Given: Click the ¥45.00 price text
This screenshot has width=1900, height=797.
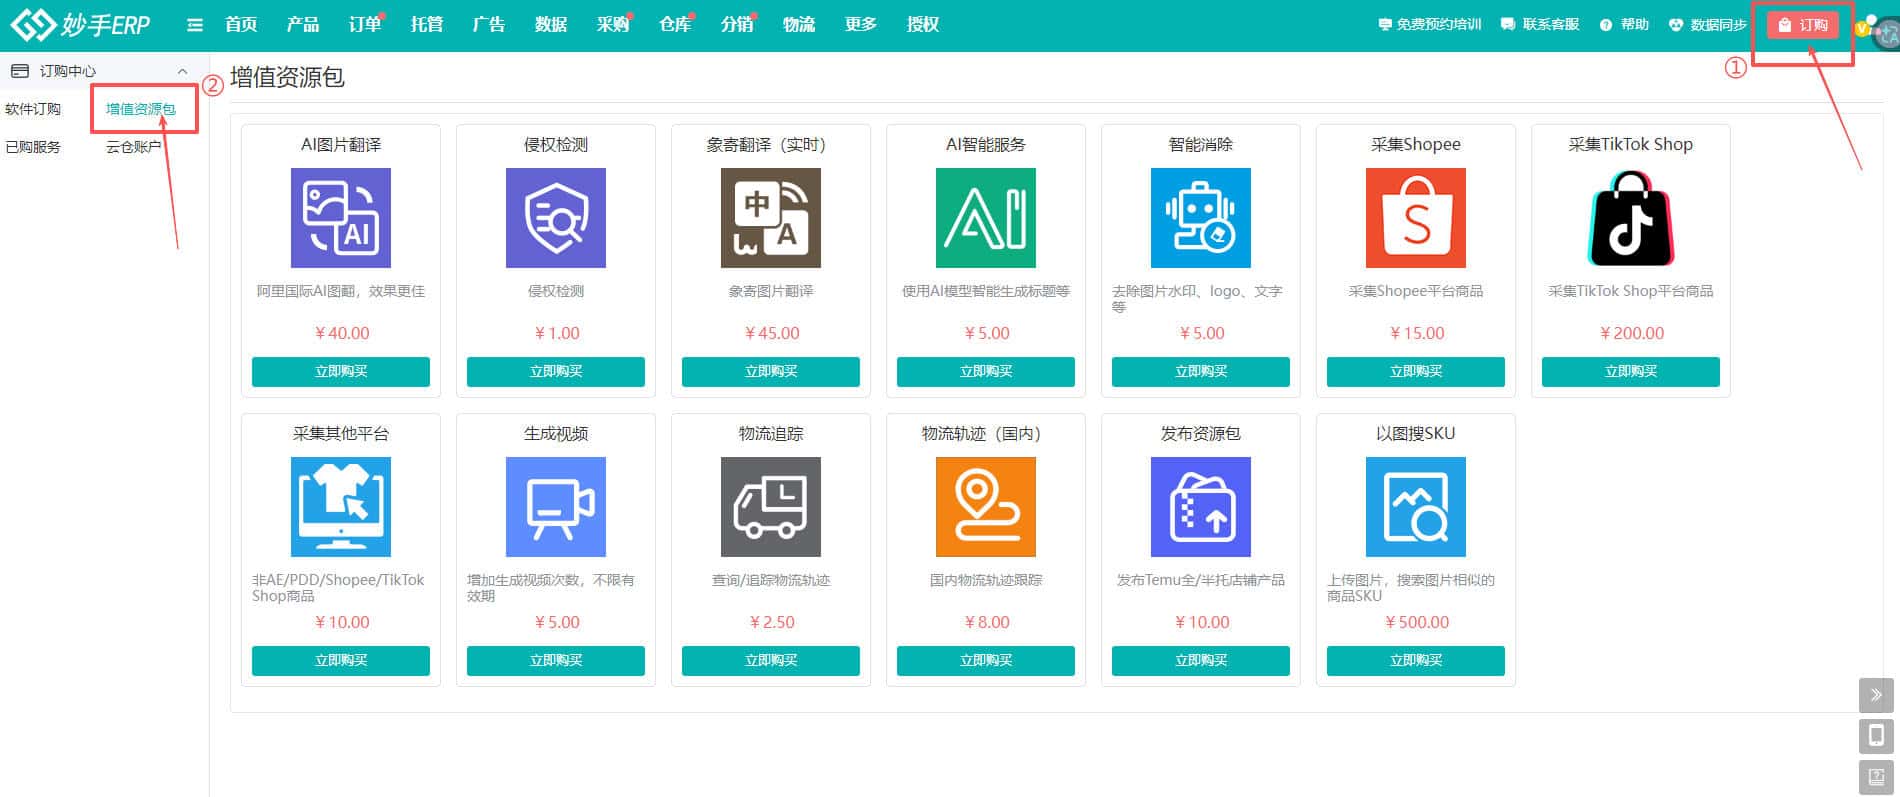Looking at the screenshot, I should 772,333.
